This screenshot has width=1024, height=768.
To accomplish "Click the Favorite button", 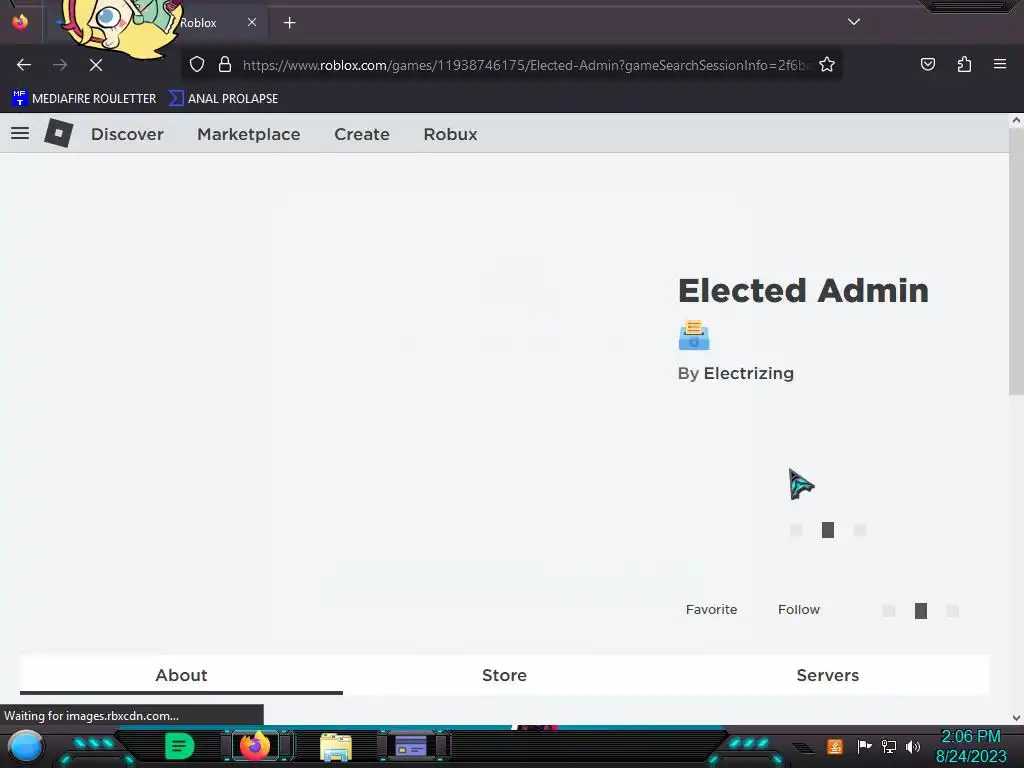I will pyautogui.click(x=711, y=609).
